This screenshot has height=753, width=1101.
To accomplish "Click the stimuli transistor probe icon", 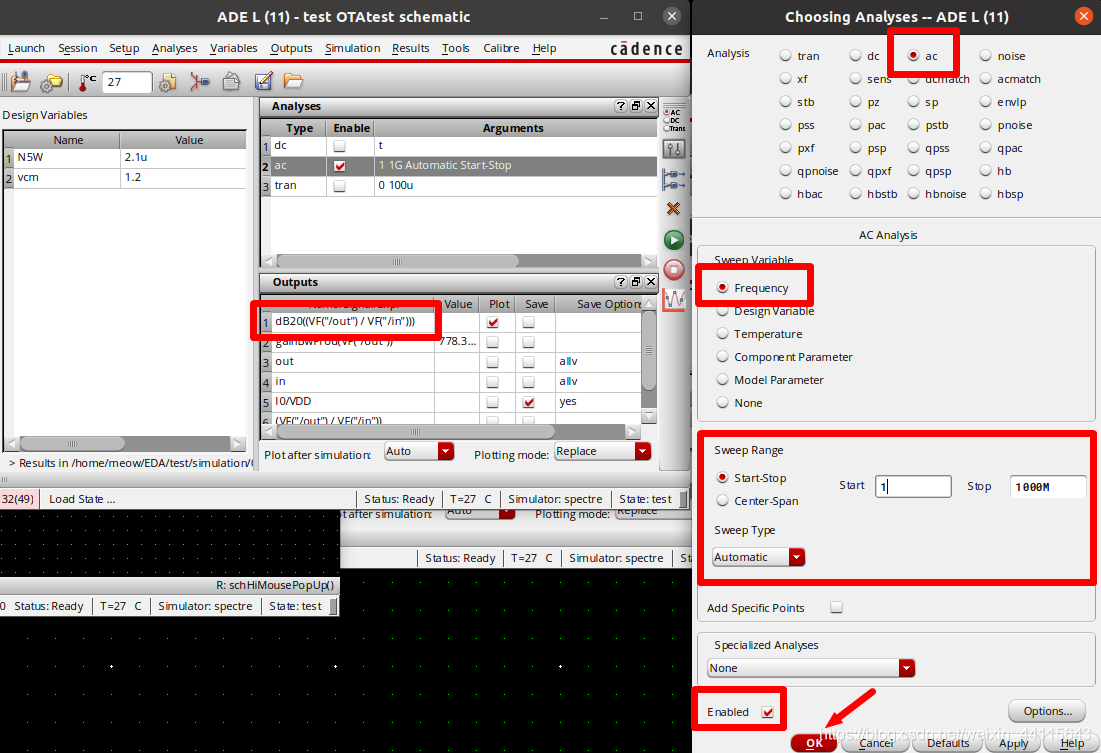I will 199,82.
